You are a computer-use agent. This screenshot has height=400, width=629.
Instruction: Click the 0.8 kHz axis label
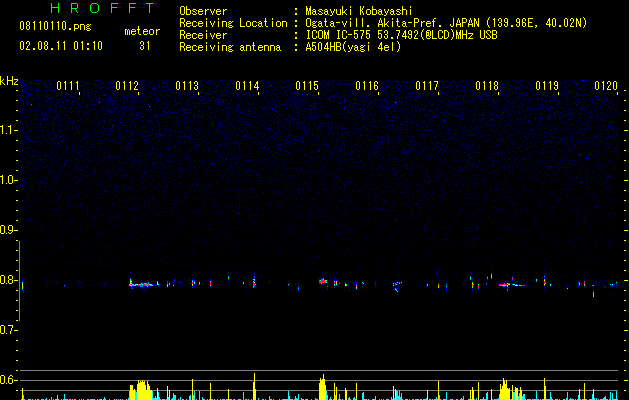pyautogui.click(x=8, y=280)
